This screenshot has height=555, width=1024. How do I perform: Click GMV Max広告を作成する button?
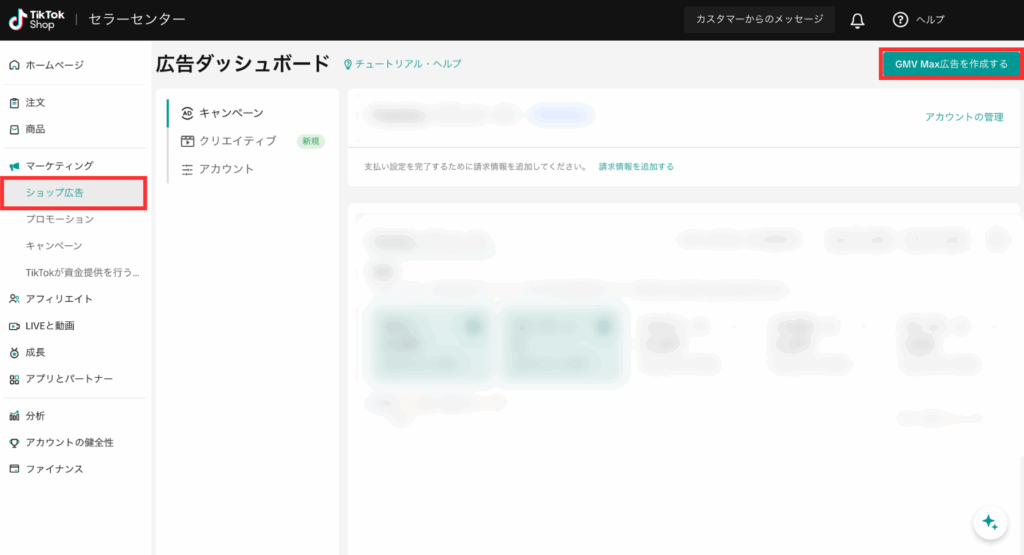951,64
